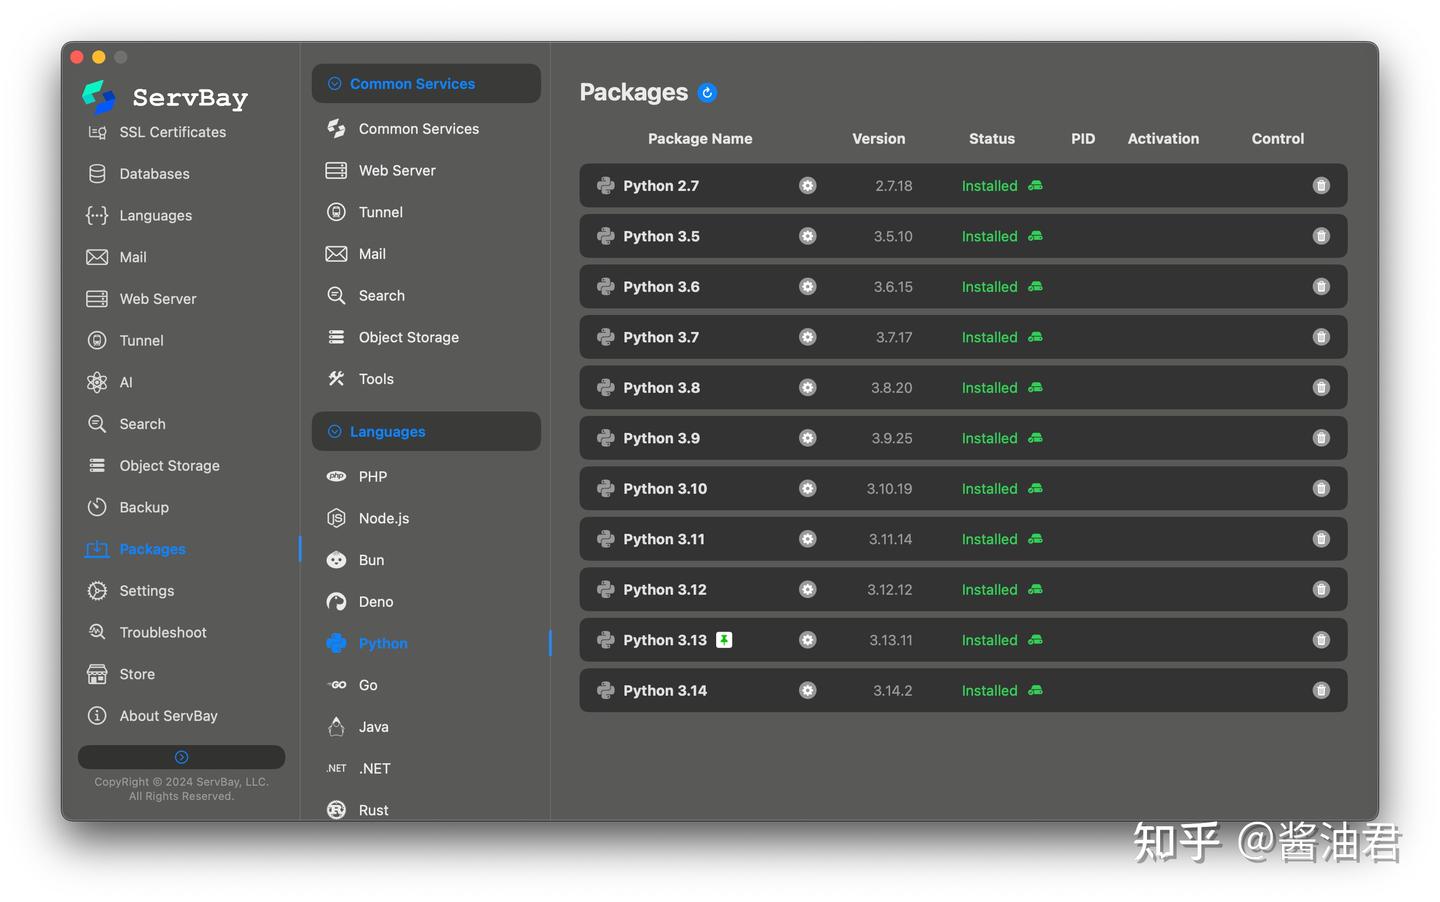Screen dimensions: 1440x902
Task: Click the trash icon for Python 3.14
Action: click(1321, 691)
